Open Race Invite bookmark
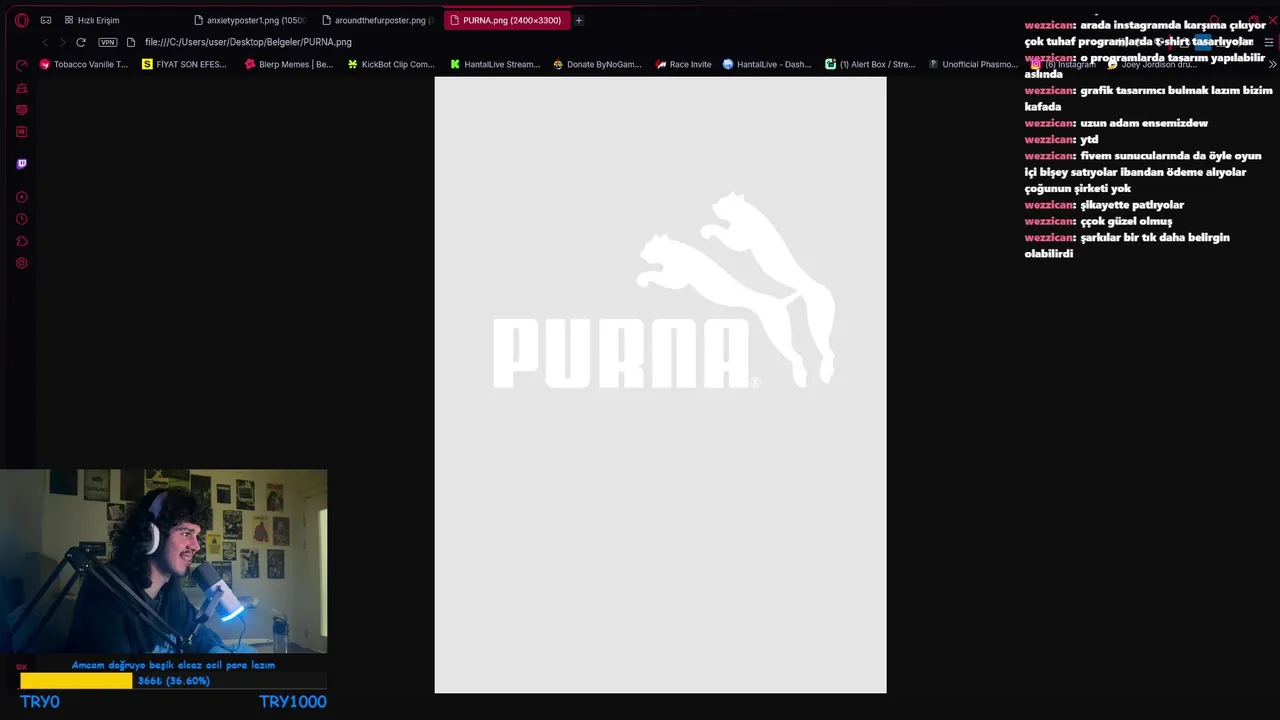This screenshot has height=720, width=1280. pyautogui.click(x=684, y=64)
